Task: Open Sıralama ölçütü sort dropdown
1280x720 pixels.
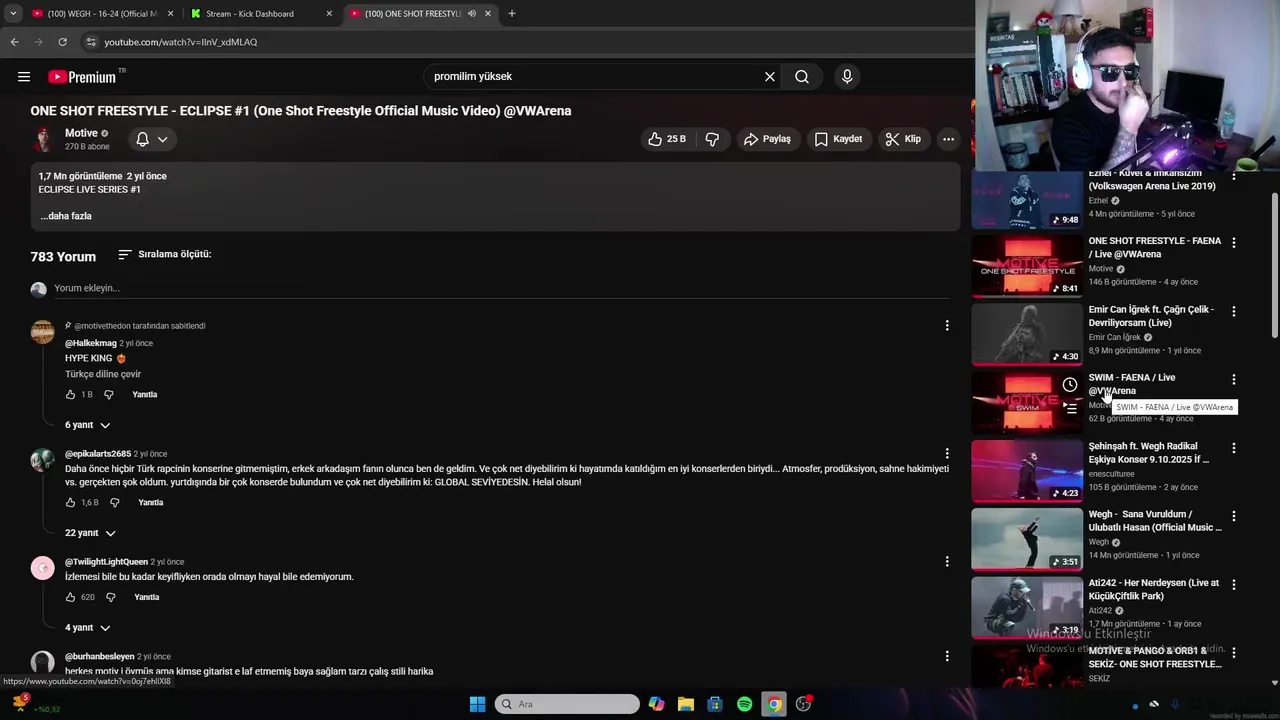Action: click(x=165, y=254)
